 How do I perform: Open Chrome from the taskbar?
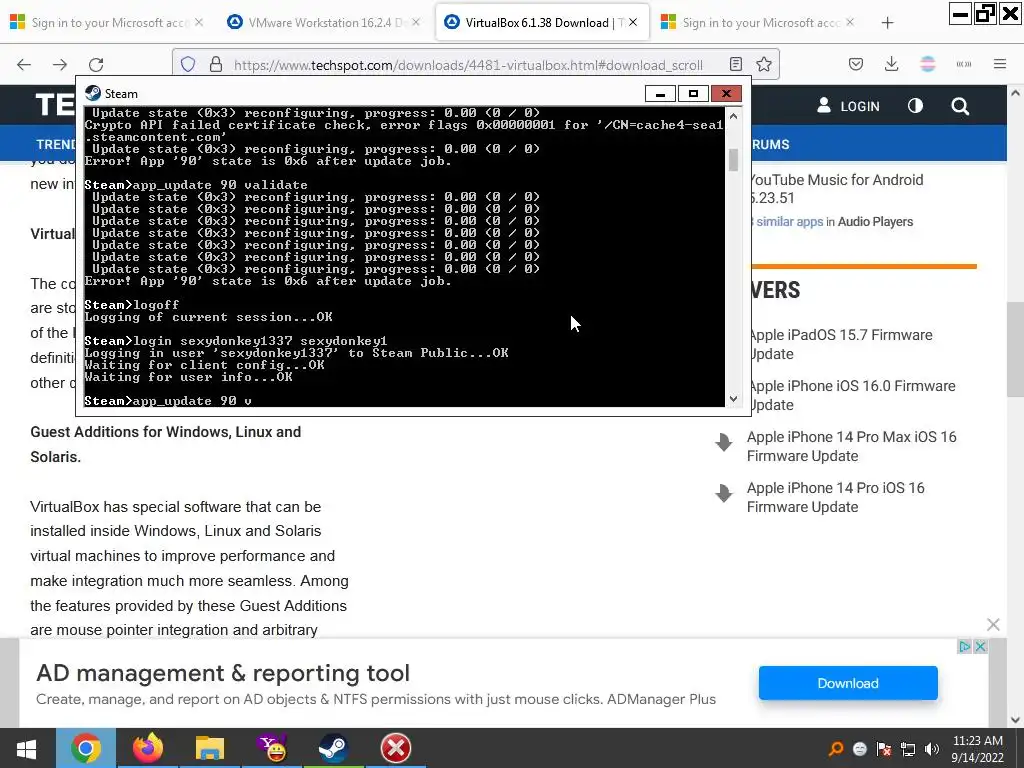(86, 748)
